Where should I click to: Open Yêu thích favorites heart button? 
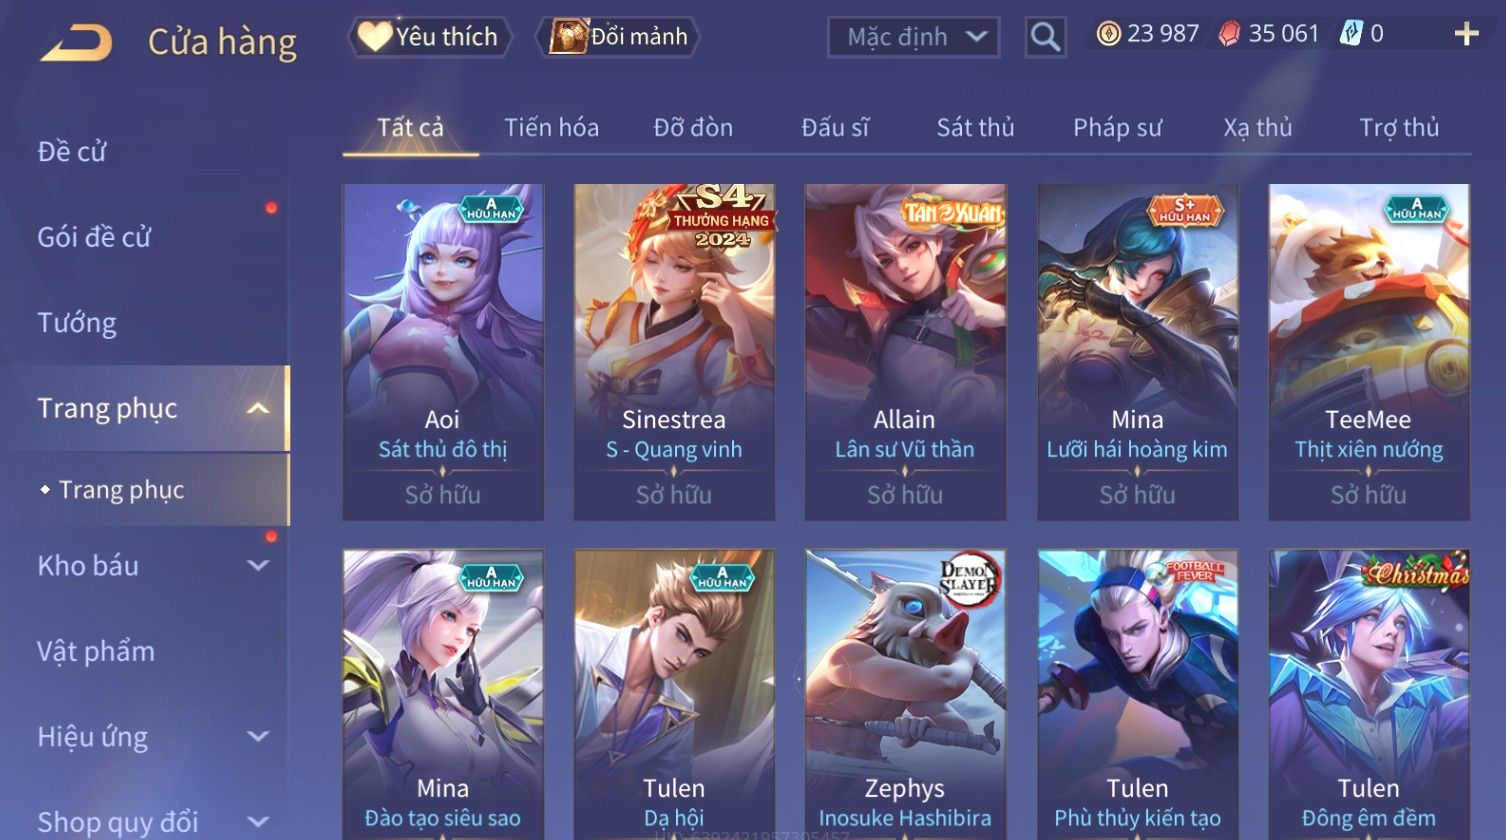429,37
